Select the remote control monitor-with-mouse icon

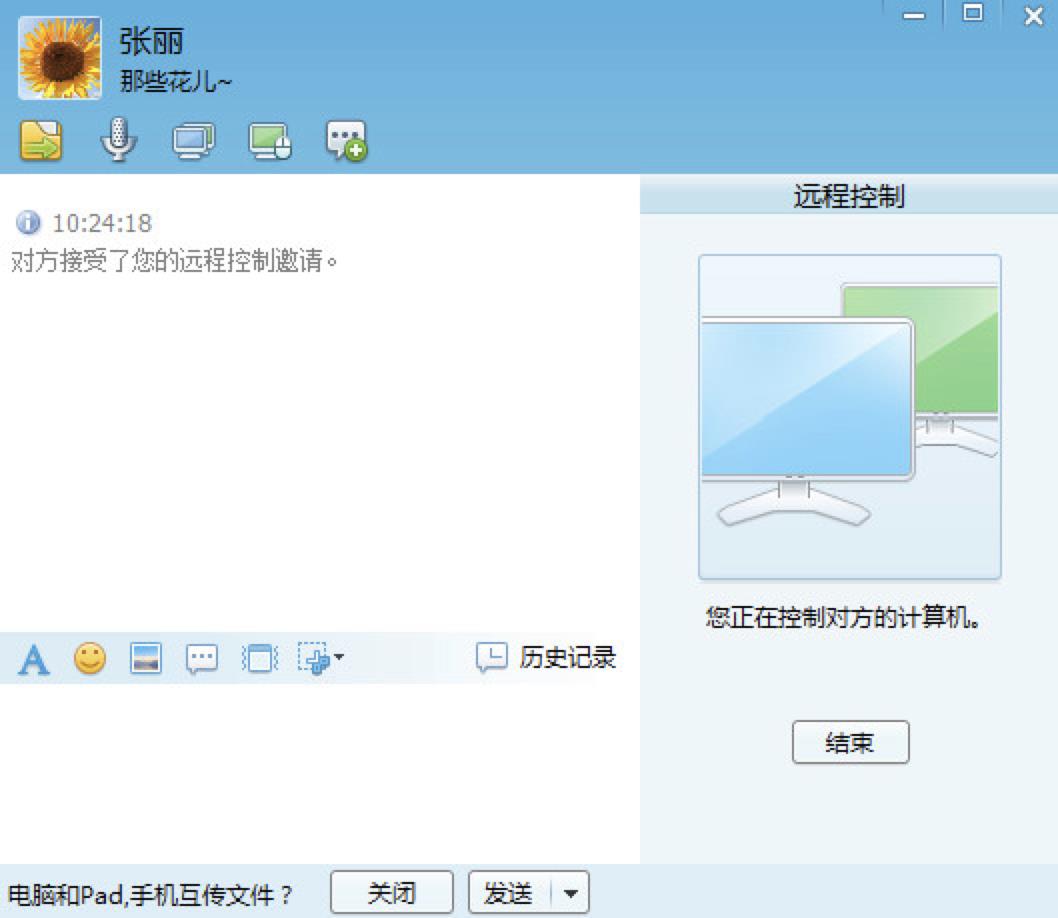[x=269, y=140]
